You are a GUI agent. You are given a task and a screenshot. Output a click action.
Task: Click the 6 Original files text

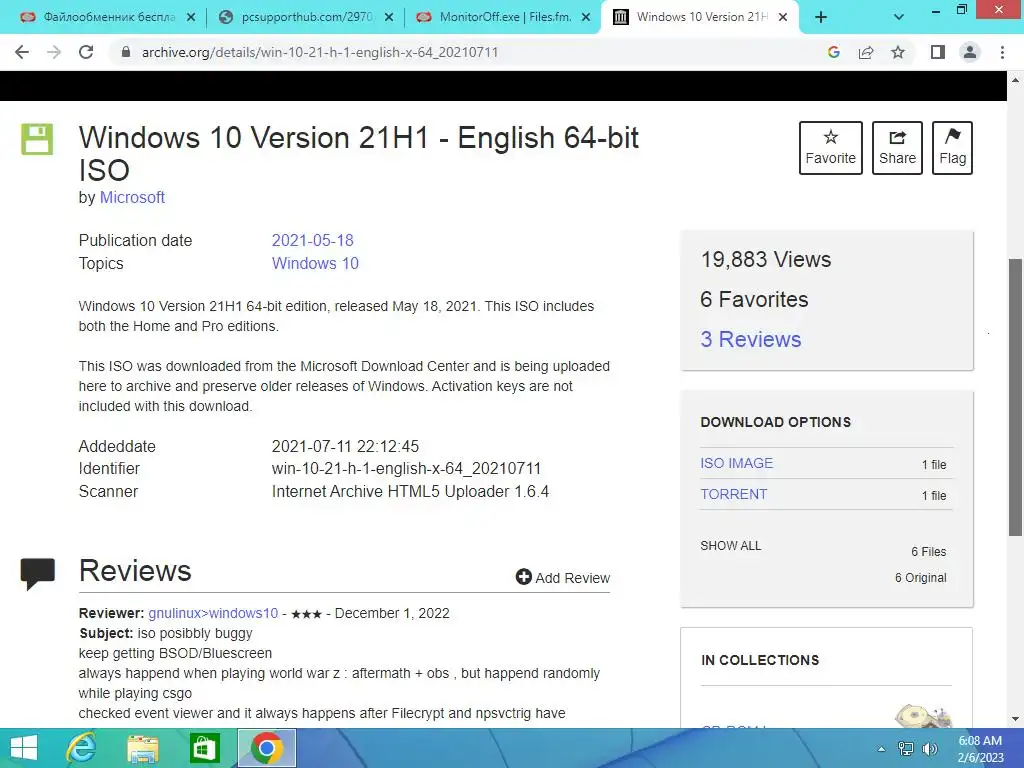[x=920, y=577]
